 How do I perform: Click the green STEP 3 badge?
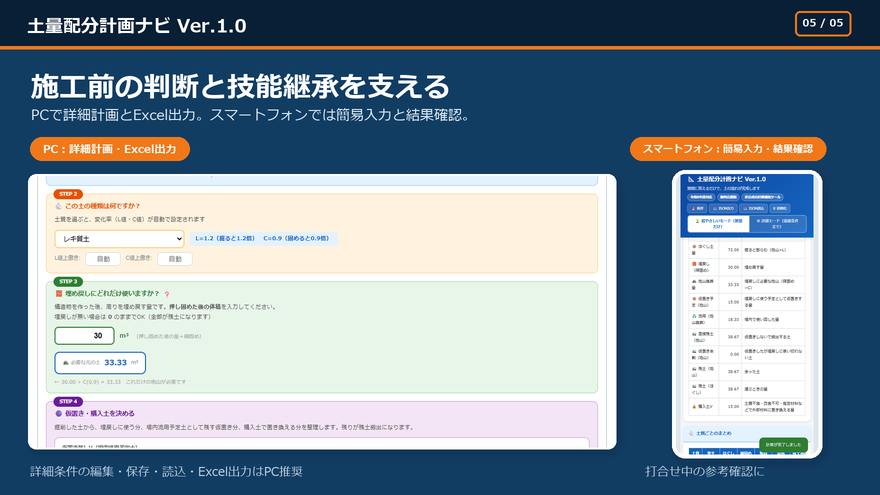tap(68, 282)
